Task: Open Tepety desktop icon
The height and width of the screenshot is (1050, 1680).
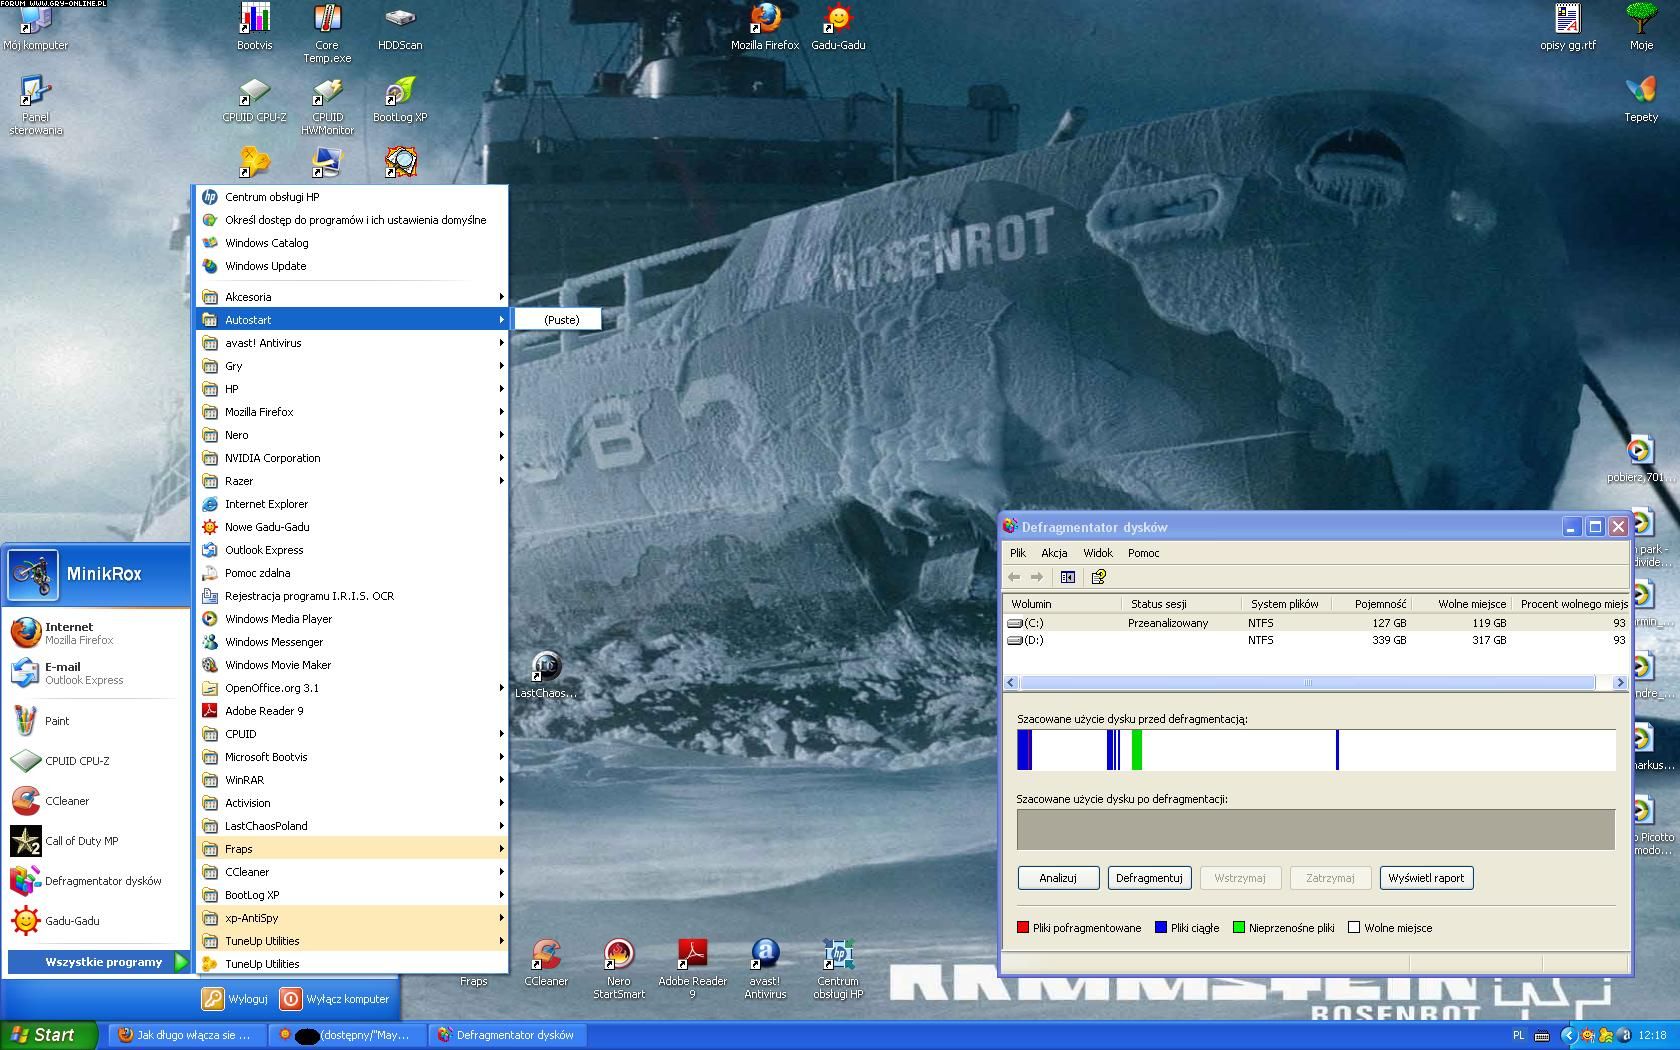Action: pyautogui.click(x=1641, y=98)
